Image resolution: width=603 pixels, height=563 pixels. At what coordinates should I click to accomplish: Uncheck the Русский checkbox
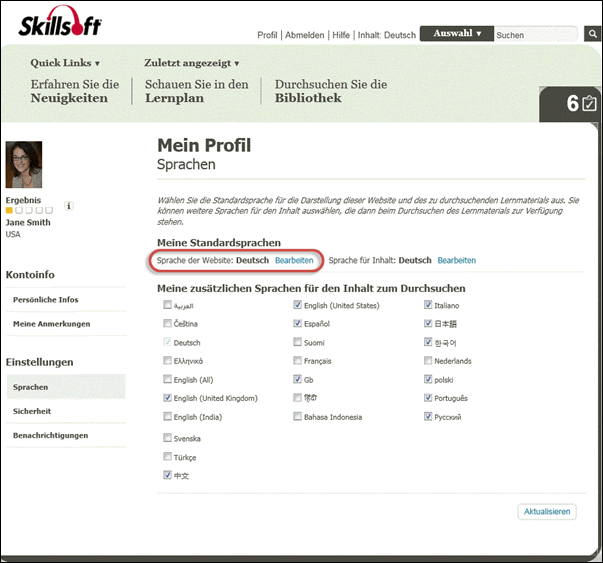(x=428, y=416)
